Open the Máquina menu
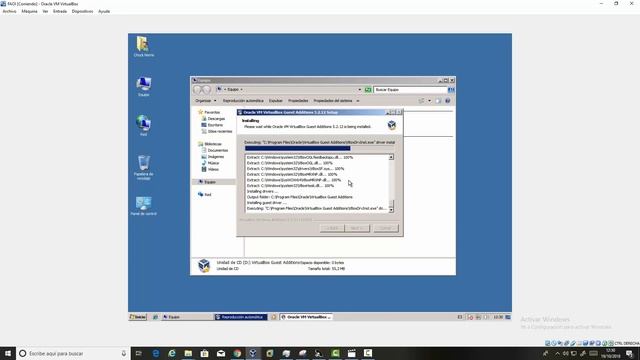The height and width of the screenshot is (360, 640). [29, 11]
